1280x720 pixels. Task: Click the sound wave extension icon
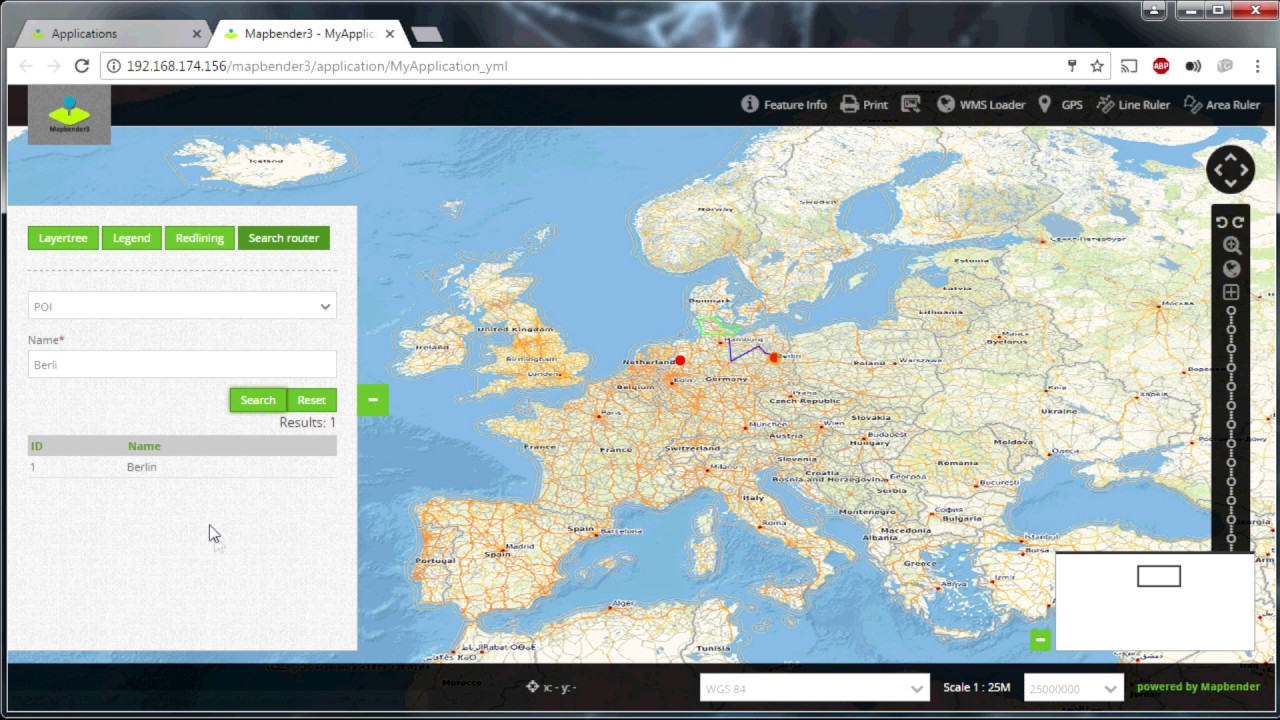click(x=1193, y=66)
